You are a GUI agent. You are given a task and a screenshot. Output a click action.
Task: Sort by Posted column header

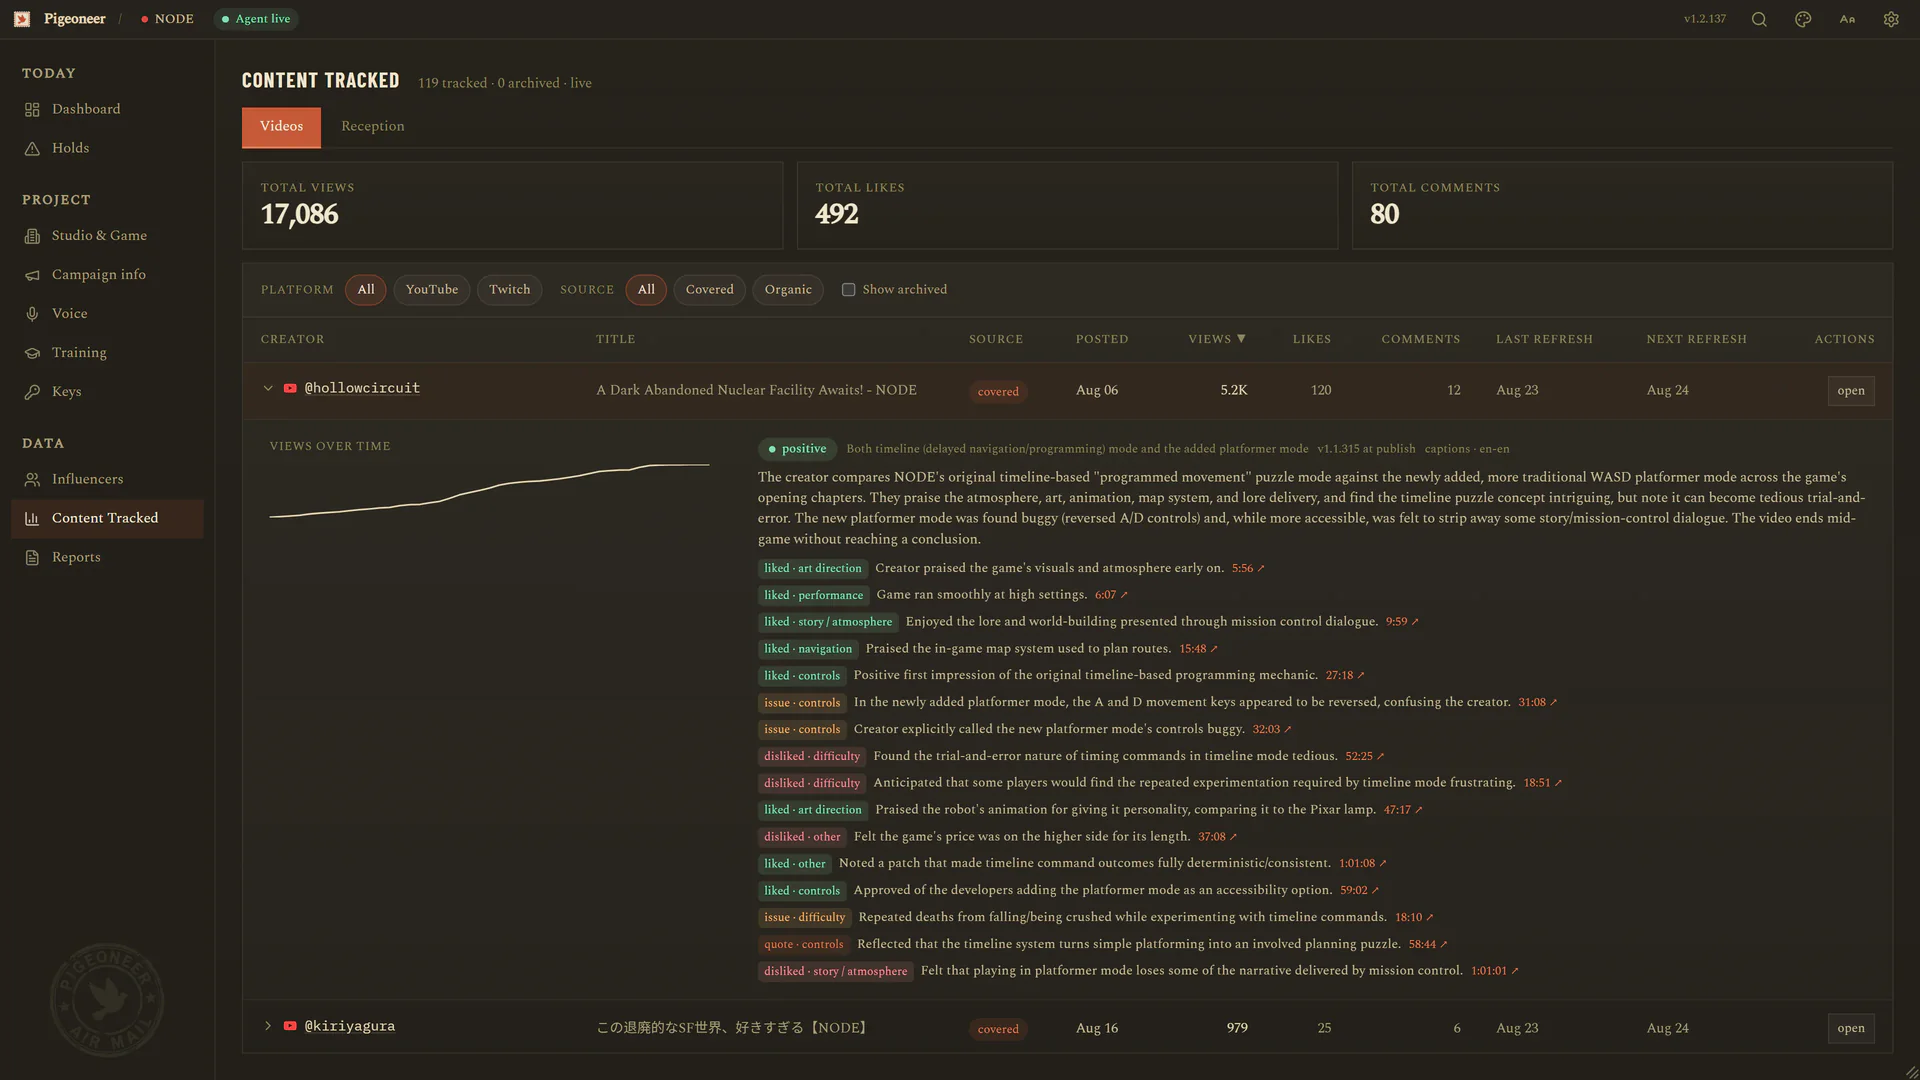pos(1102,339)
